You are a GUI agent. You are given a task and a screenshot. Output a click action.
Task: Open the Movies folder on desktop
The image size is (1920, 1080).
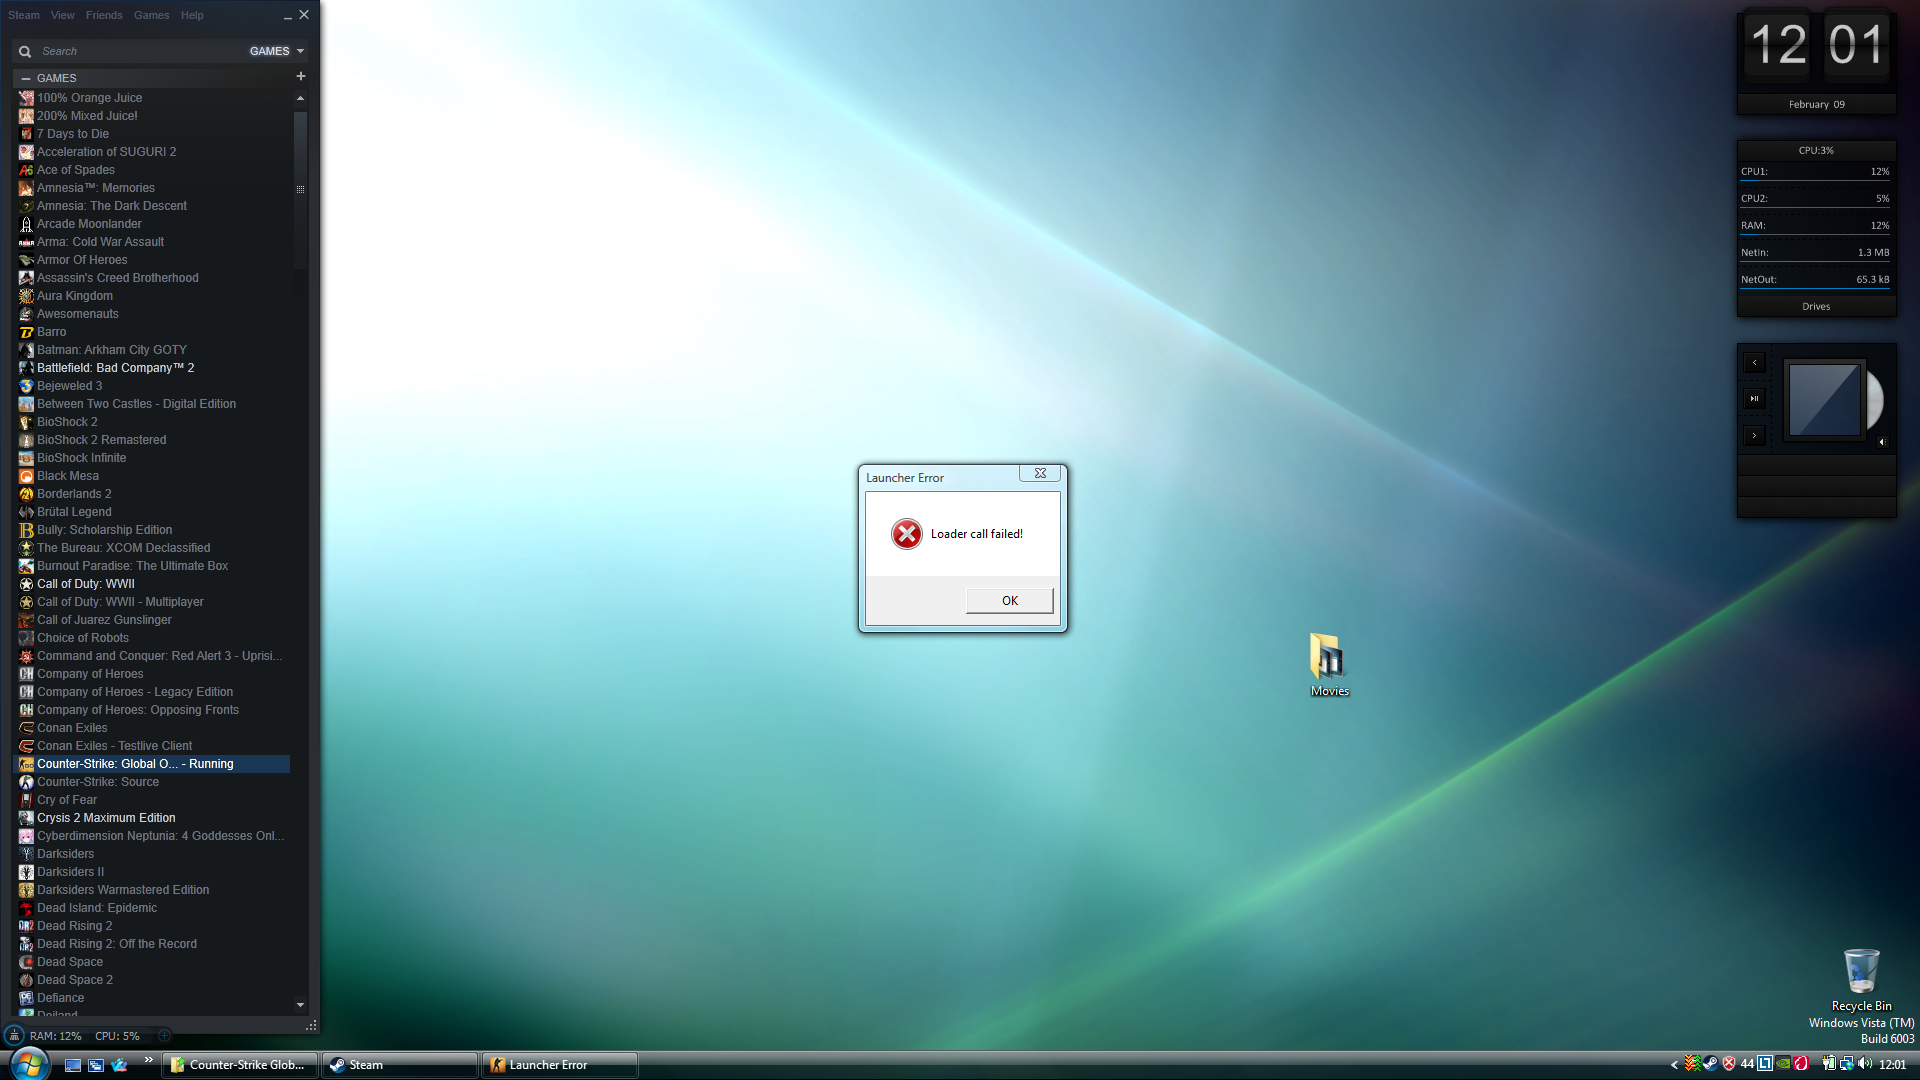point(1329,660)
